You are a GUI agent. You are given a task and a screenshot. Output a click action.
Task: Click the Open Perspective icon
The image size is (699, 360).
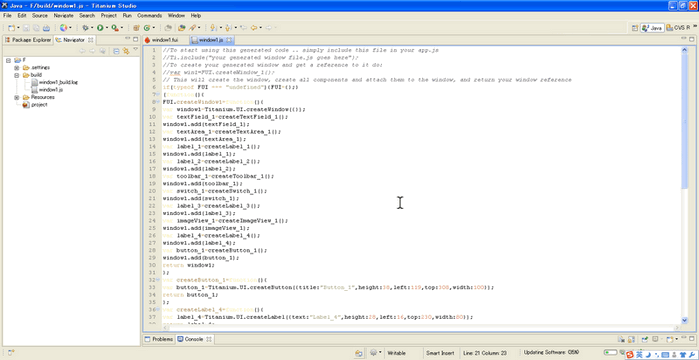[x=635, y=28]
